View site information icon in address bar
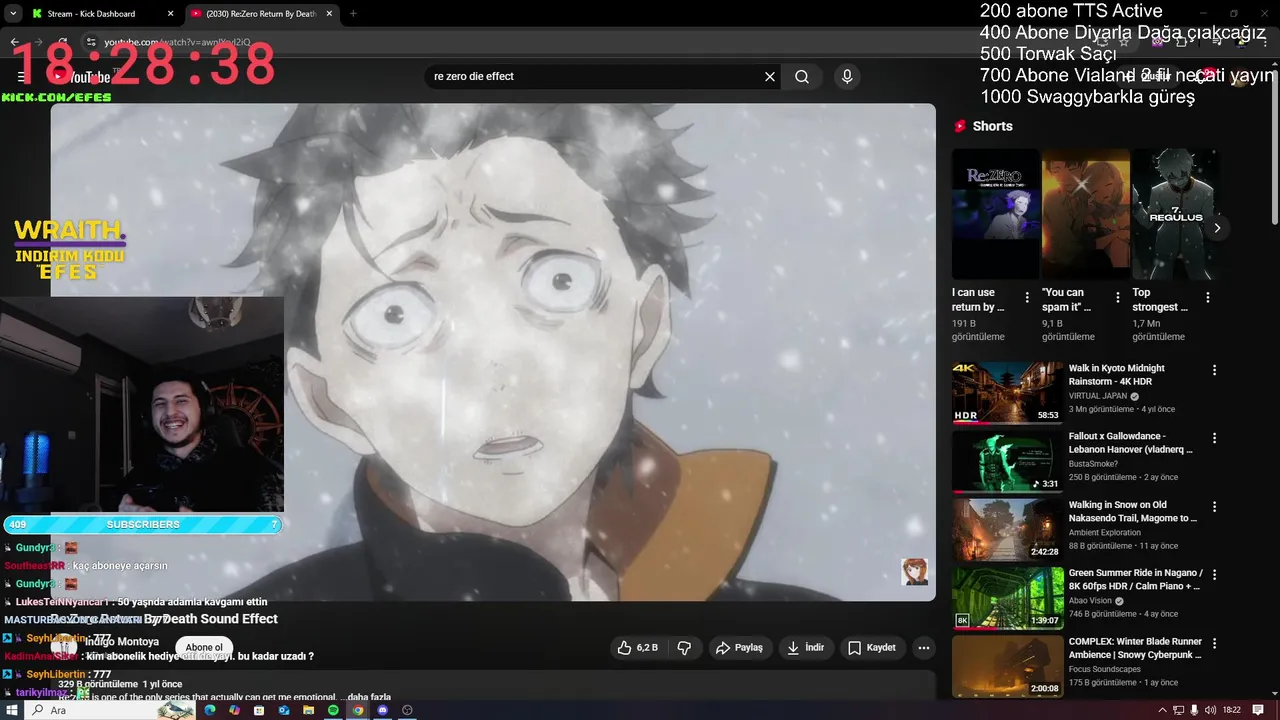Screen dimensions: 1280x720 coord(91,42)
